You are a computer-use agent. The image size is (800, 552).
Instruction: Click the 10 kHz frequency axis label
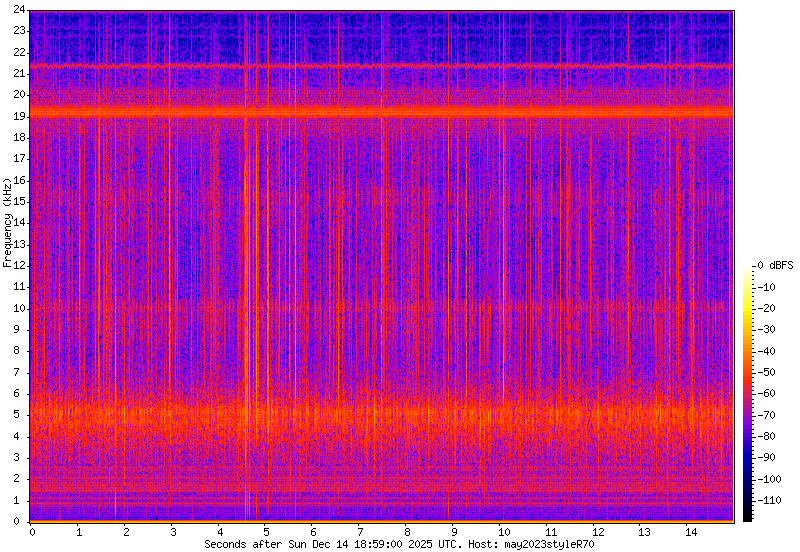pos(19,308)
